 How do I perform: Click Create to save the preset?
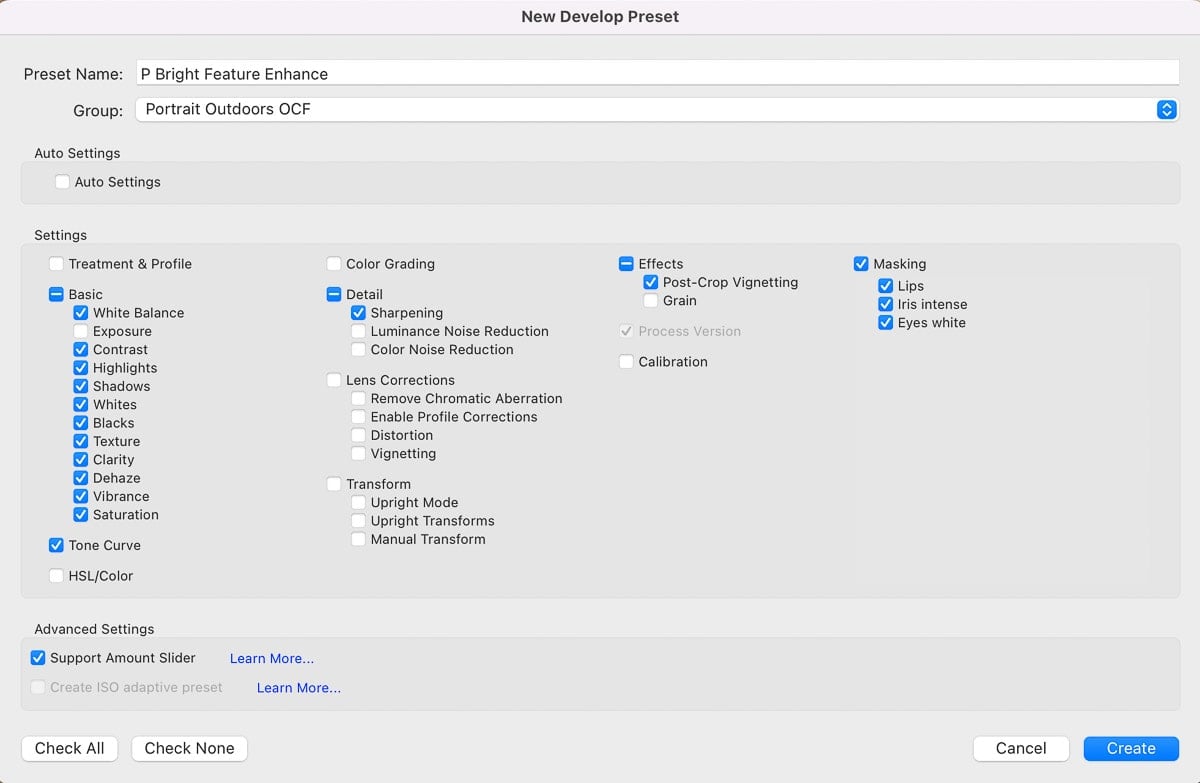1131,748
